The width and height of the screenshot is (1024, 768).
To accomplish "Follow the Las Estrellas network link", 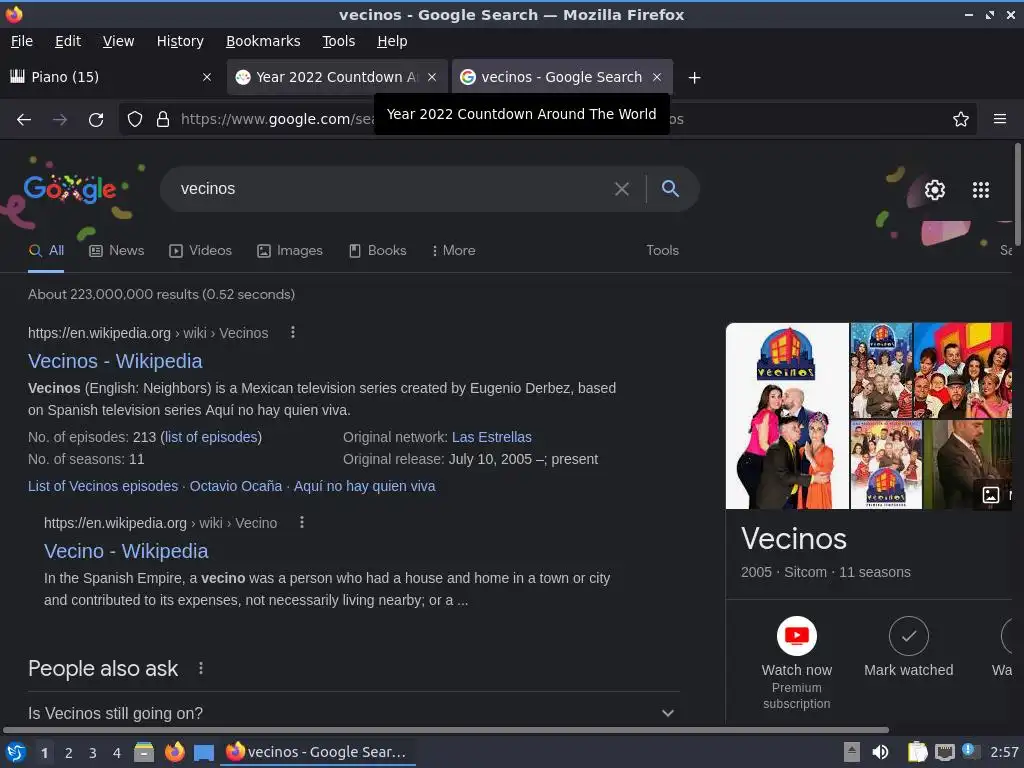I will pyautogui.click(x=492, y=437).
